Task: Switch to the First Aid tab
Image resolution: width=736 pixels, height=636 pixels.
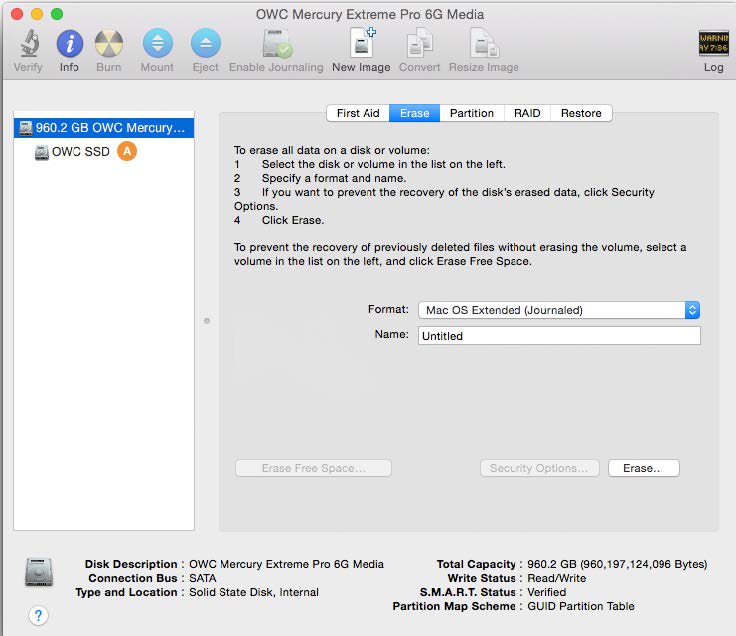Action: (x=358, y=113)
